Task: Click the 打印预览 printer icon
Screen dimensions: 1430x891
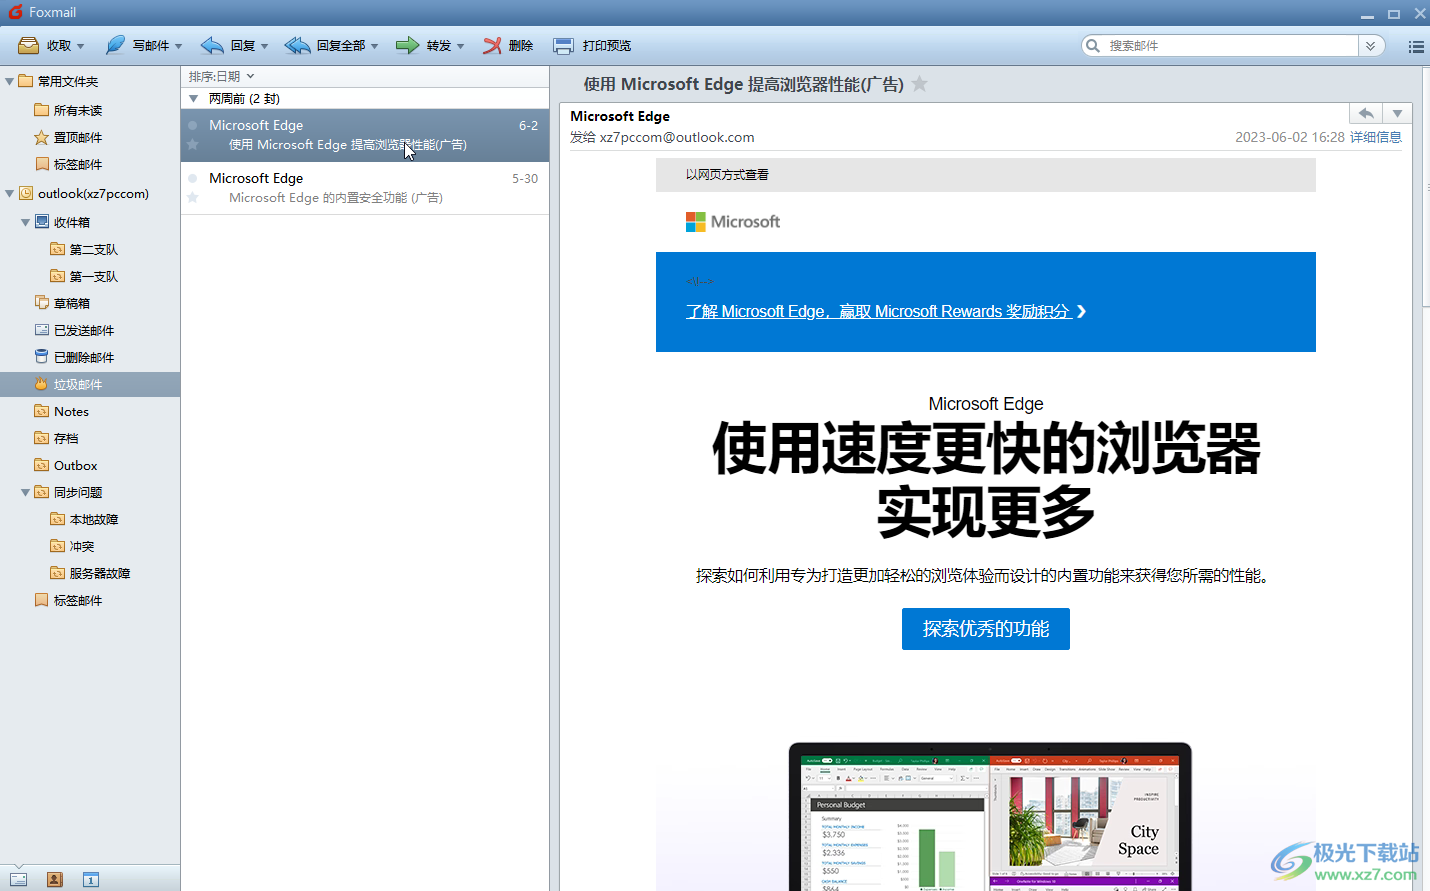Action: 564,46
